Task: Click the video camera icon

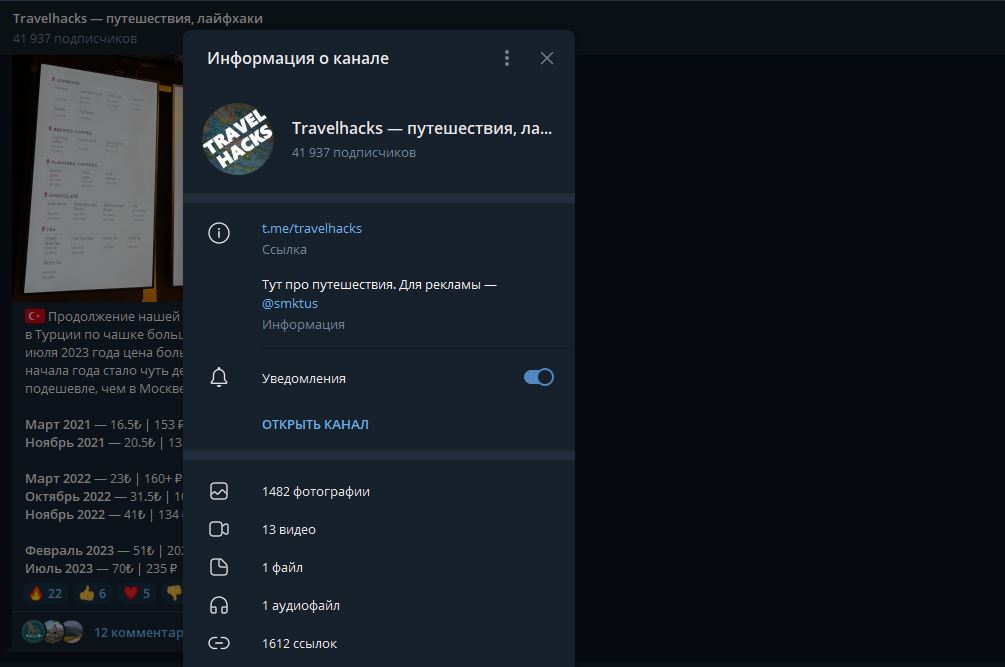Action: tap(219, 529)
